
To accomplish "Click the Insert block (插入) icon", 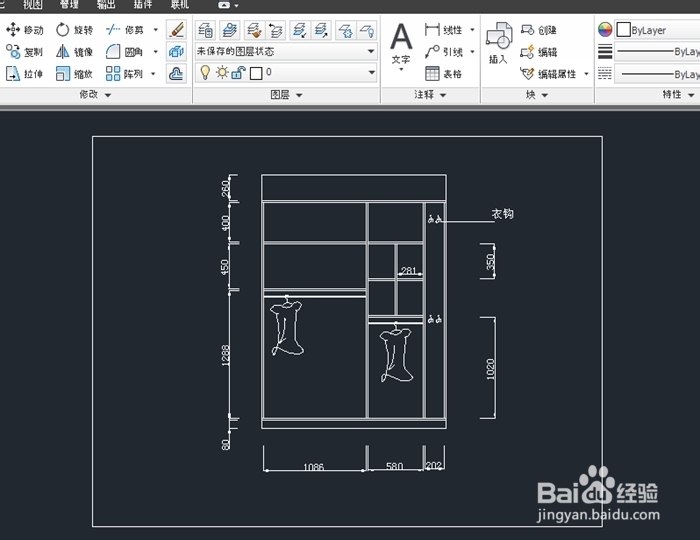I will (x=499, y=43).
